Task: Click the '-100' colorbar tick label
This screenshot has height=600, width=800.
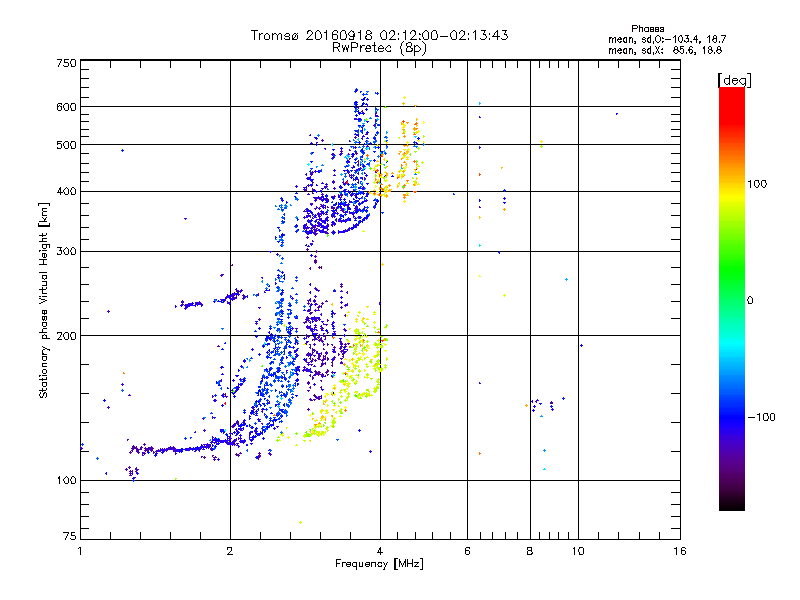Action: [x=761, y=417]
